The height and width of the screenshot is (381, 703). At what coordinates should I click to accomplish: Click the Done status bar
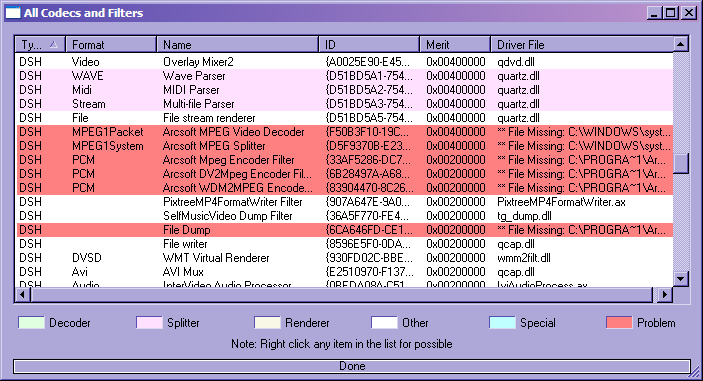click(352, 366)
